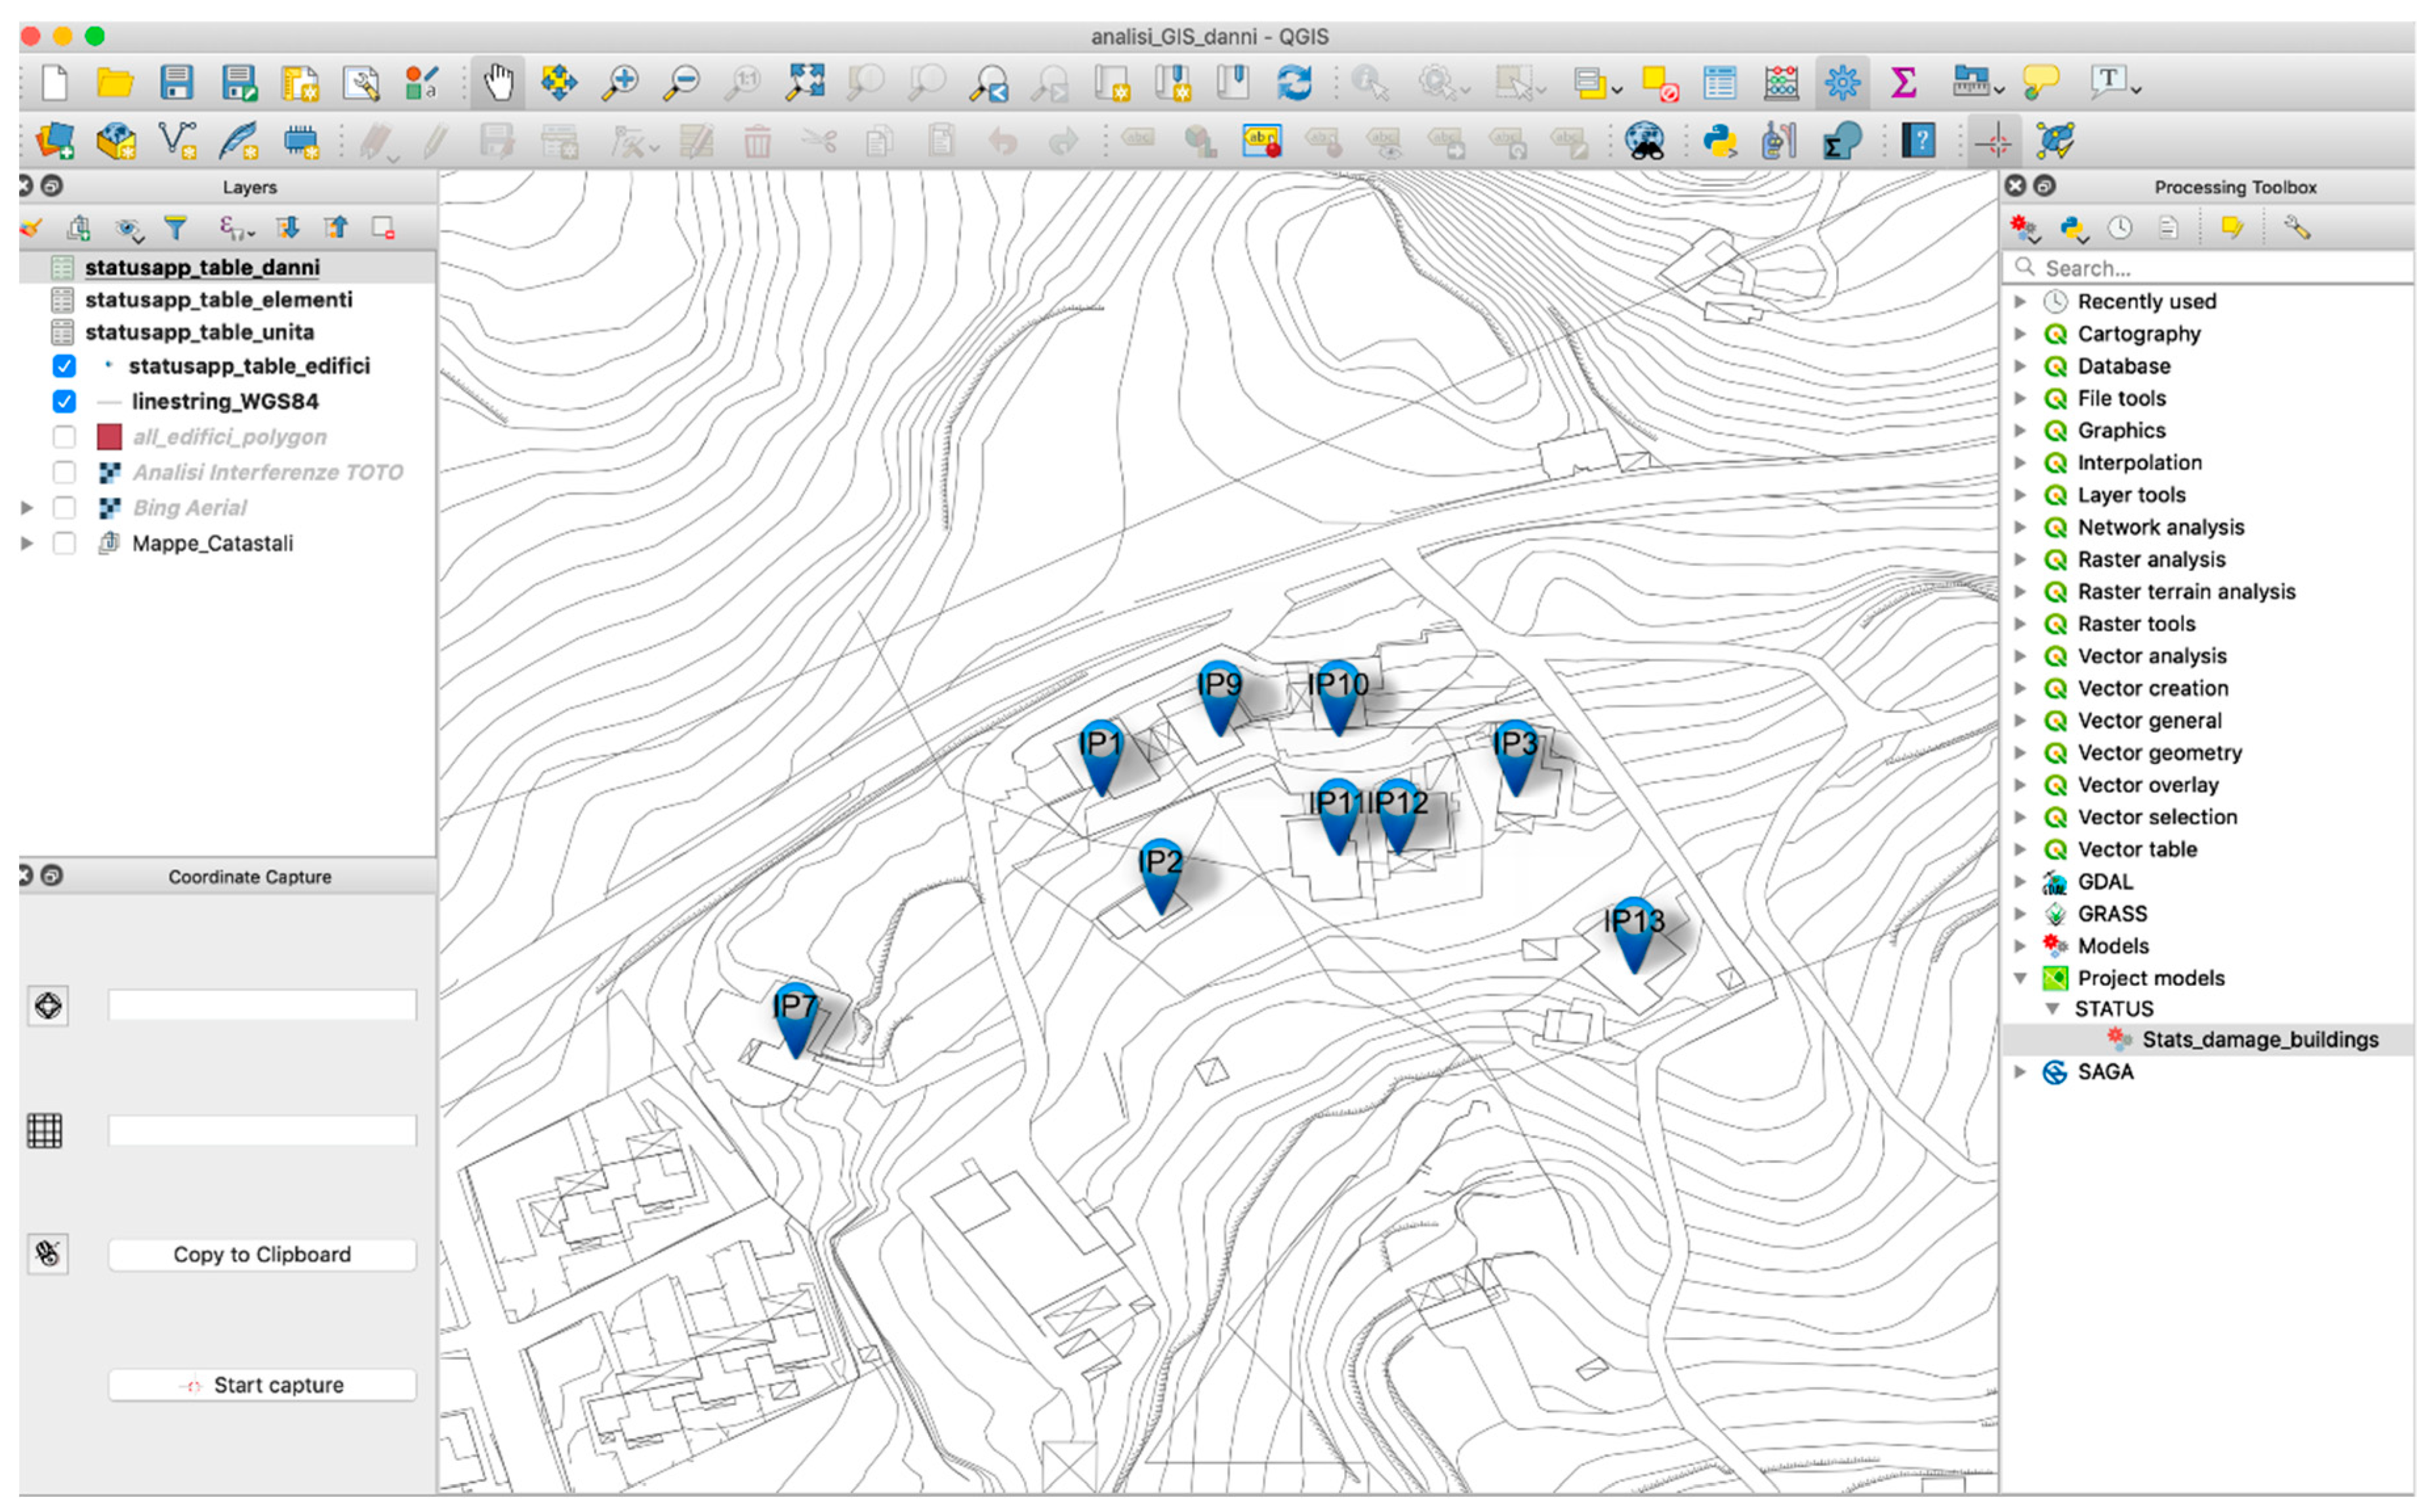Save the current project
This screenshot has width=2431, height=1512.
pos(178,83)
